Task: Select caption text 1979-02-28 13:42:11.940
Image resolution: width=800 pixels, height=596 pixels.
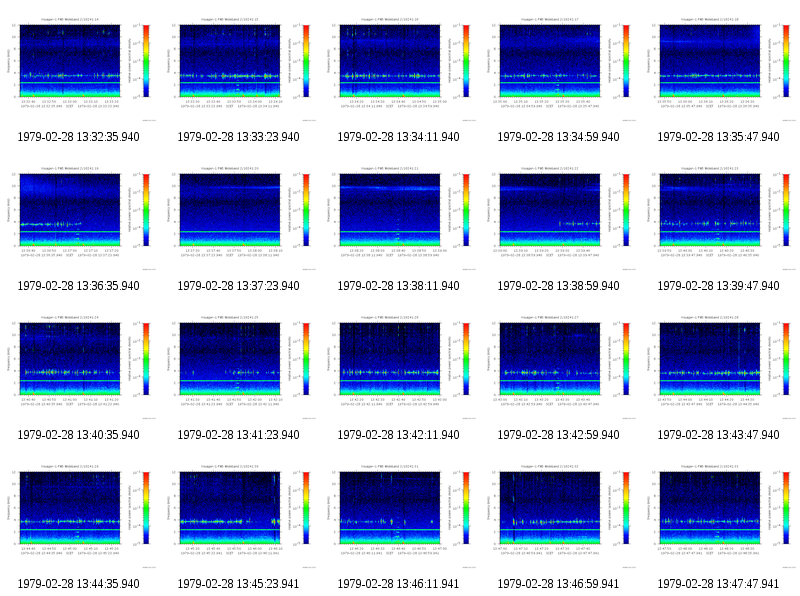Action: click(398, 435)
